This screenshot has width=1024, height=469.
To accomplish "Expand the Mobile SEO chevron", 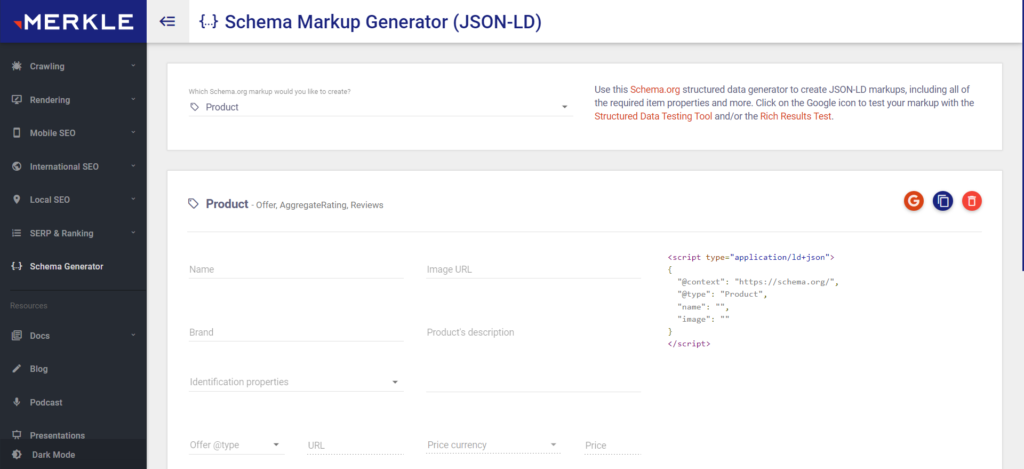I will [x=133, y=133].
